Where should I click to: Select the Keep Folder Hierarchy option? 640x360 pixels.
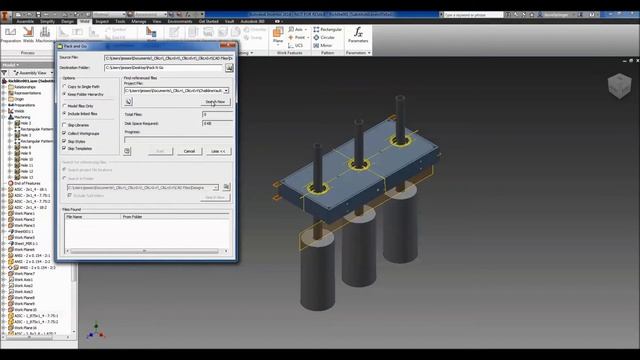(x=83, y=94)
